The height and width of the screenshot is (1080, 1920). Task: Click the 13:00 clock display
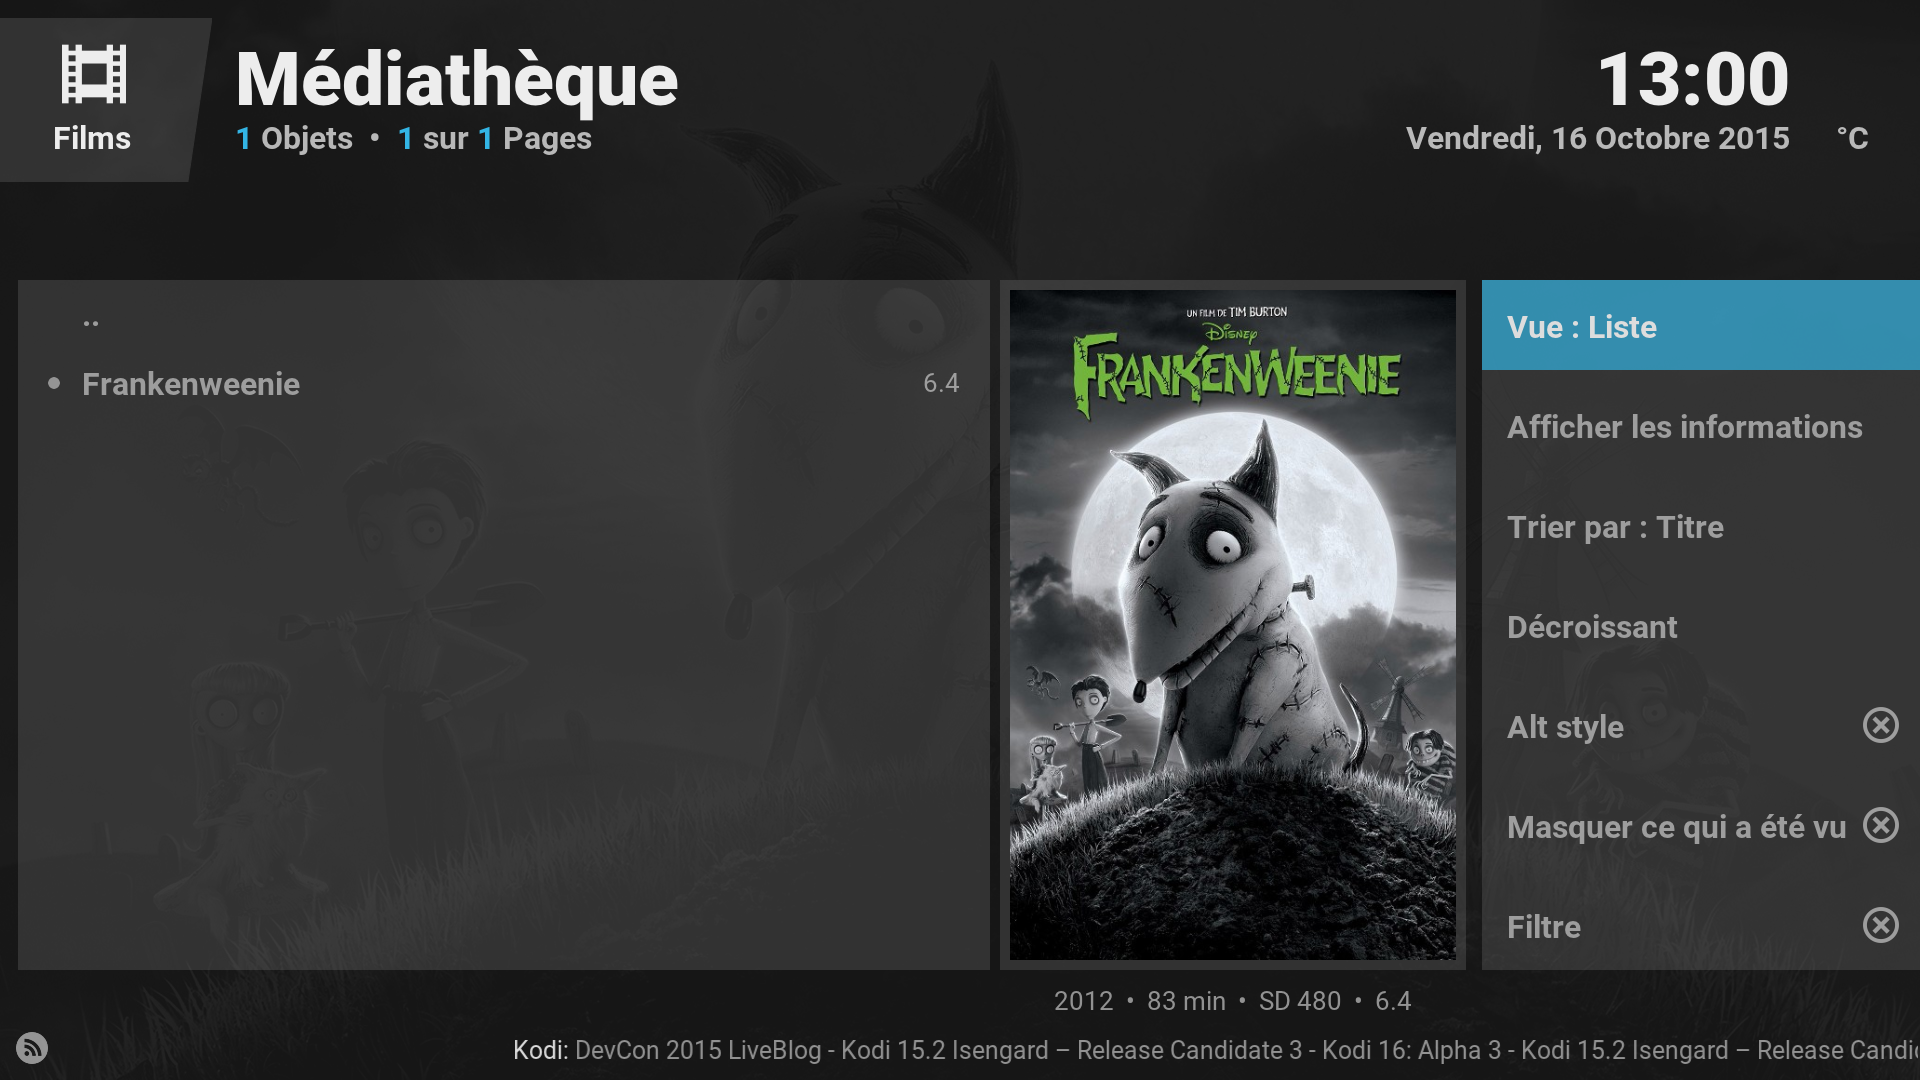click(1693, 79)
